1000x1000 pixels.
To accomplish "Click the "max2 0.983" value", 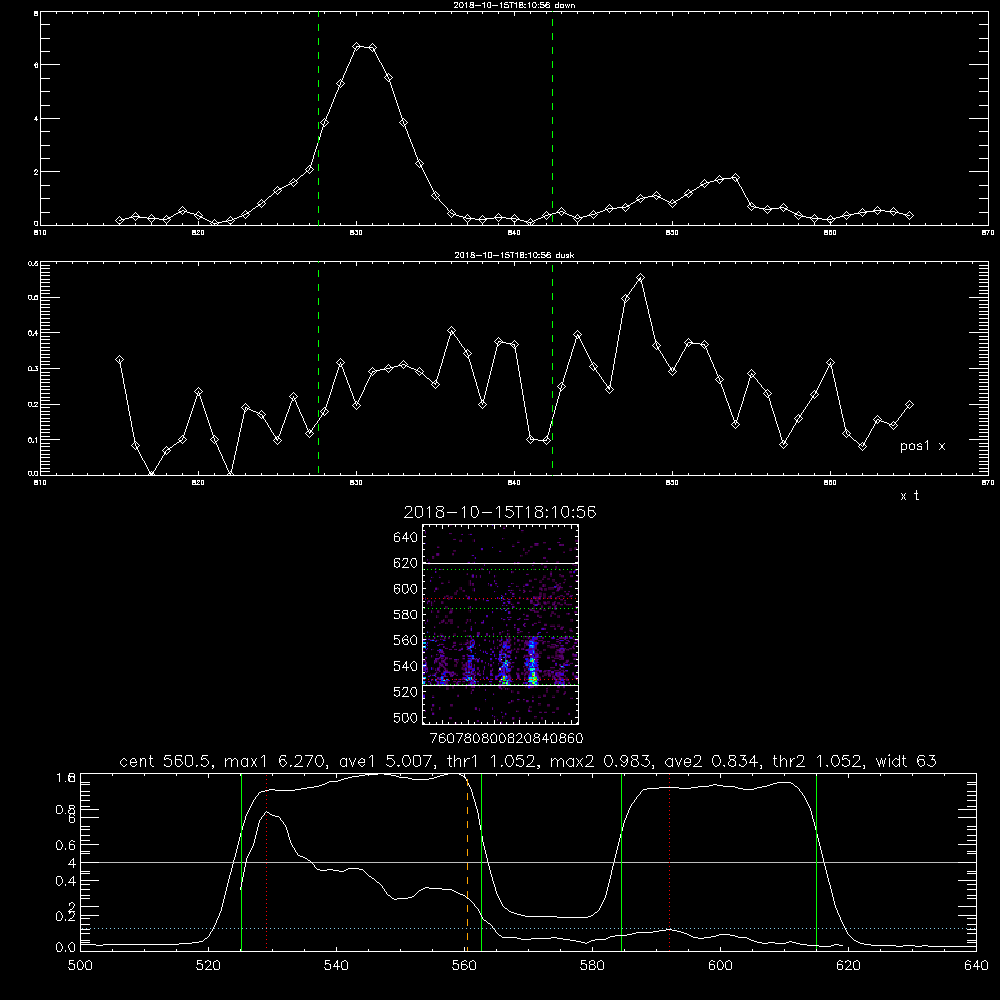I will pos(601,761).
